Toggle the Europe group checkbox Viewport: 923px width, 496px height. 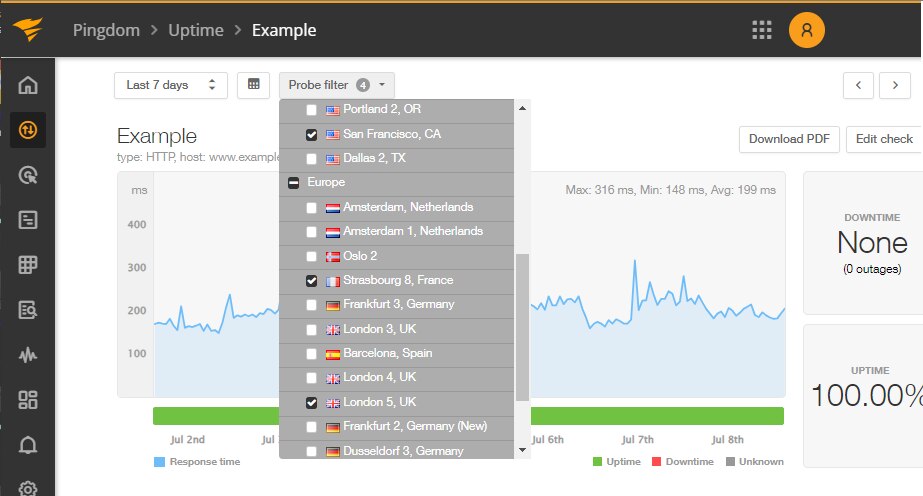293,183
